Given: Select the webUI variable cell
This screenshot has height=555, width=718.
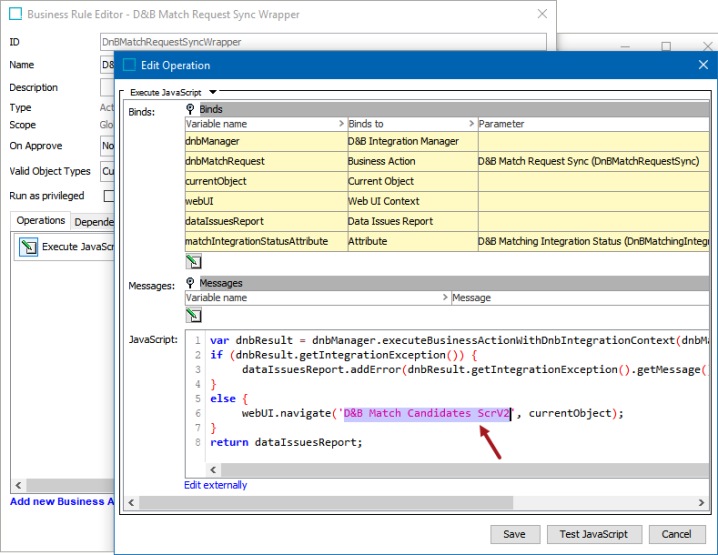Looking at the screenshot, I should [266, 201].
